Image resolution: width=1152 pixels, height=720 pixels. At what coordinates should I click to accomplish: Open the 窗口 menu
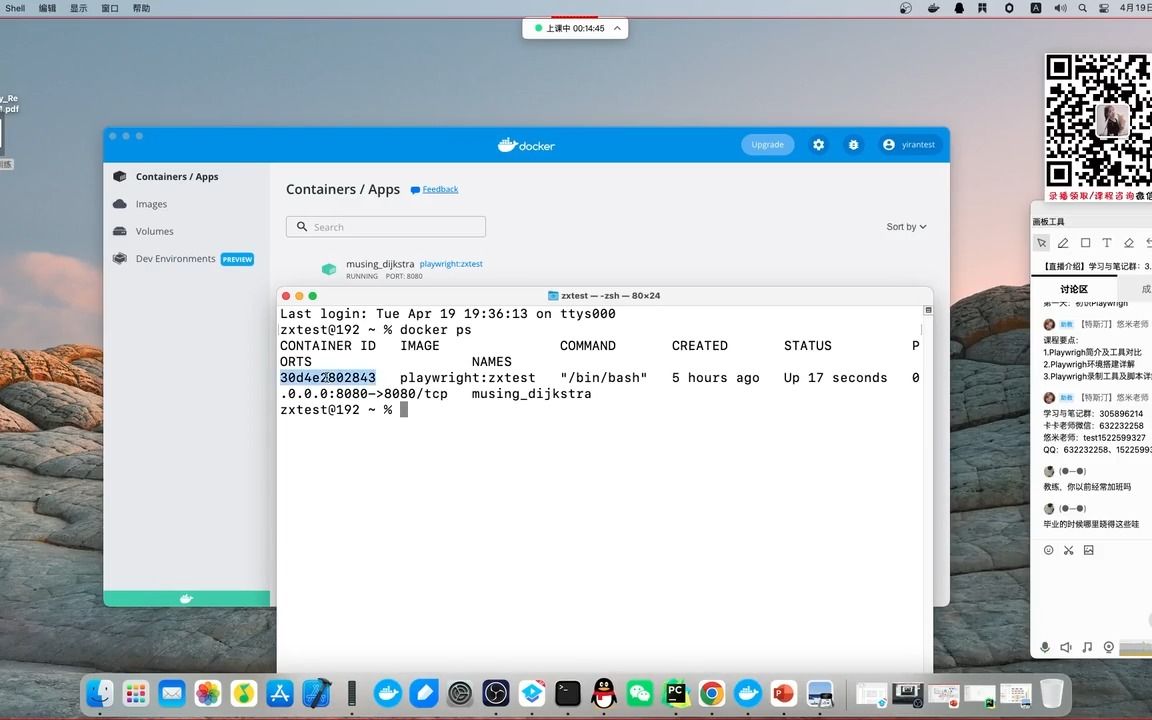point(110,8)
